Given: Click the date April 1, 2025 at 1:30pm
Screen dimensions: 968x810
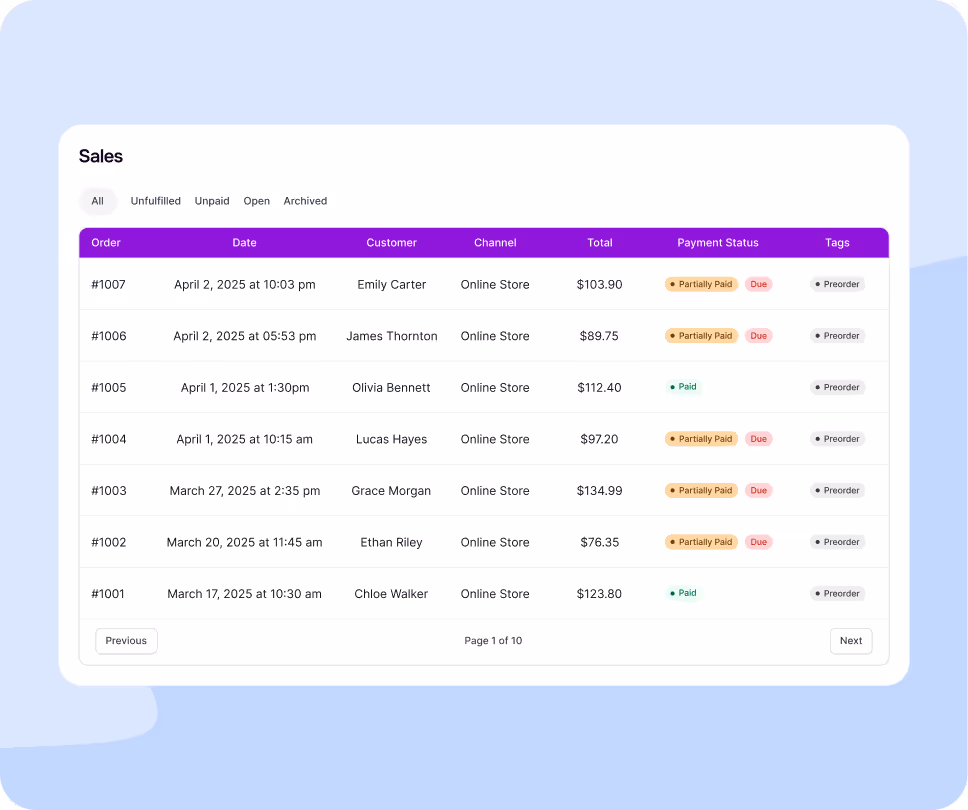Looking at the screenshot, I should 245,388.
